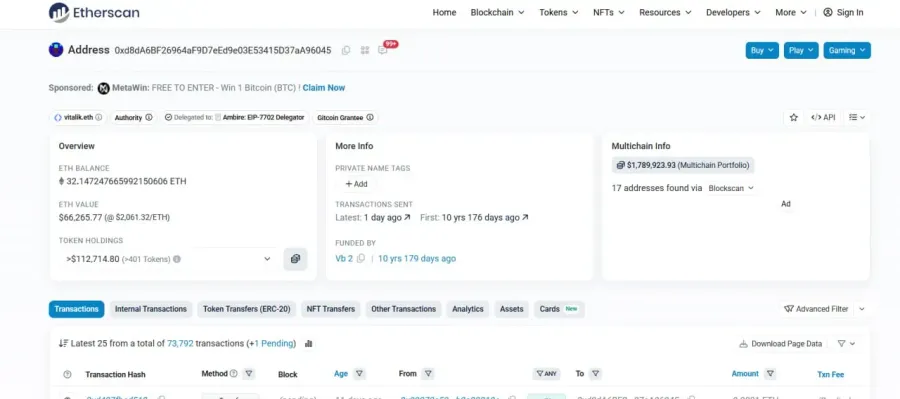Image resolution: width=900 pixels, height=399 pixels.
Task: Open the token holdings wallet icon
Action: [295, 259]
